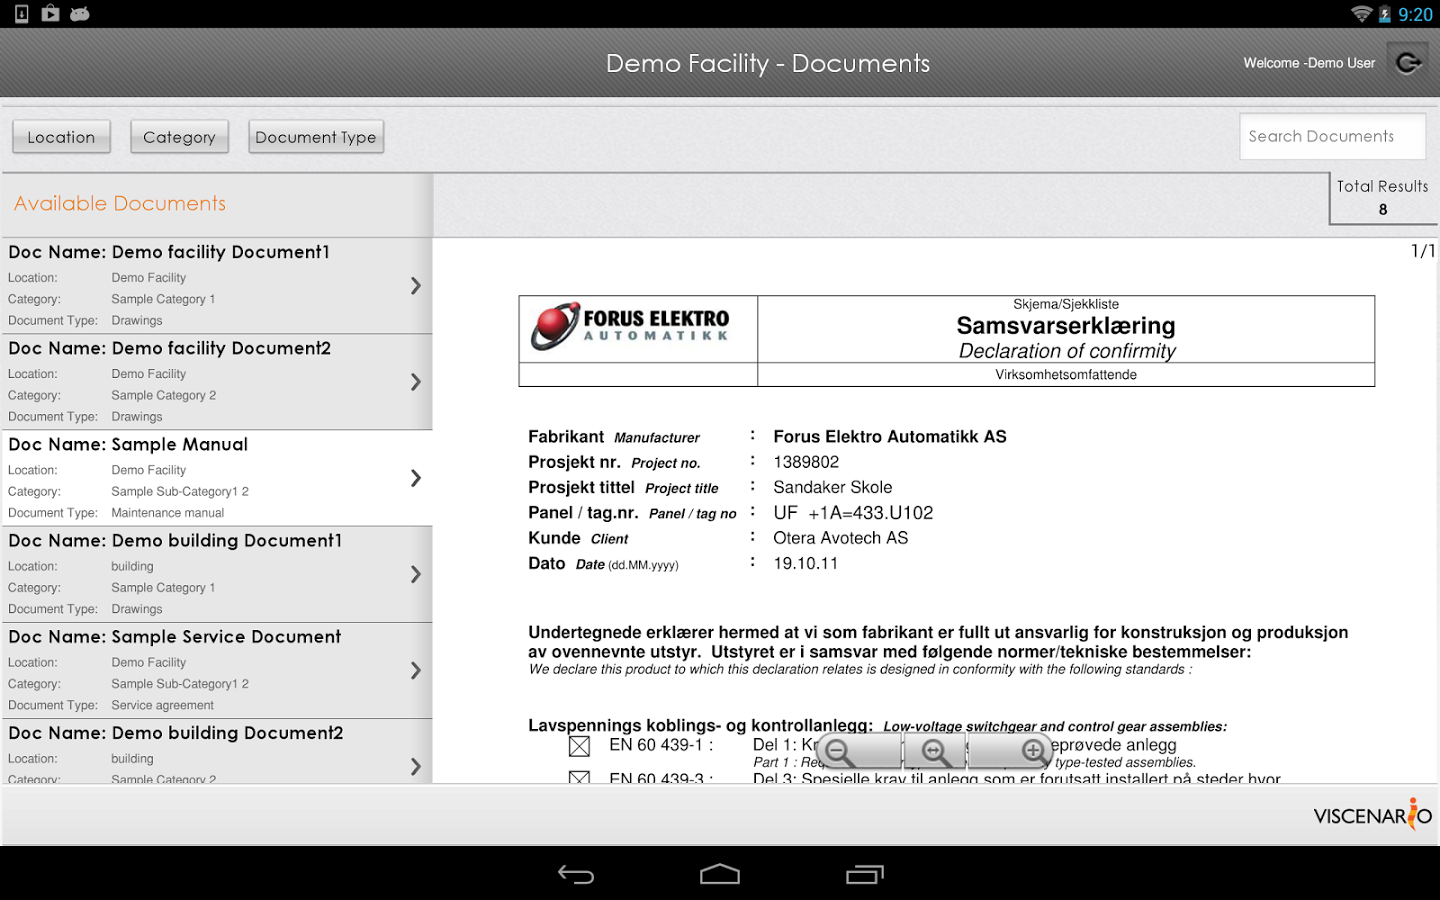Image resolution: width=1440 pixels, height=900 pixels.
Task: Select Demo facility Document2 from the list
Action: coord(200,381)
